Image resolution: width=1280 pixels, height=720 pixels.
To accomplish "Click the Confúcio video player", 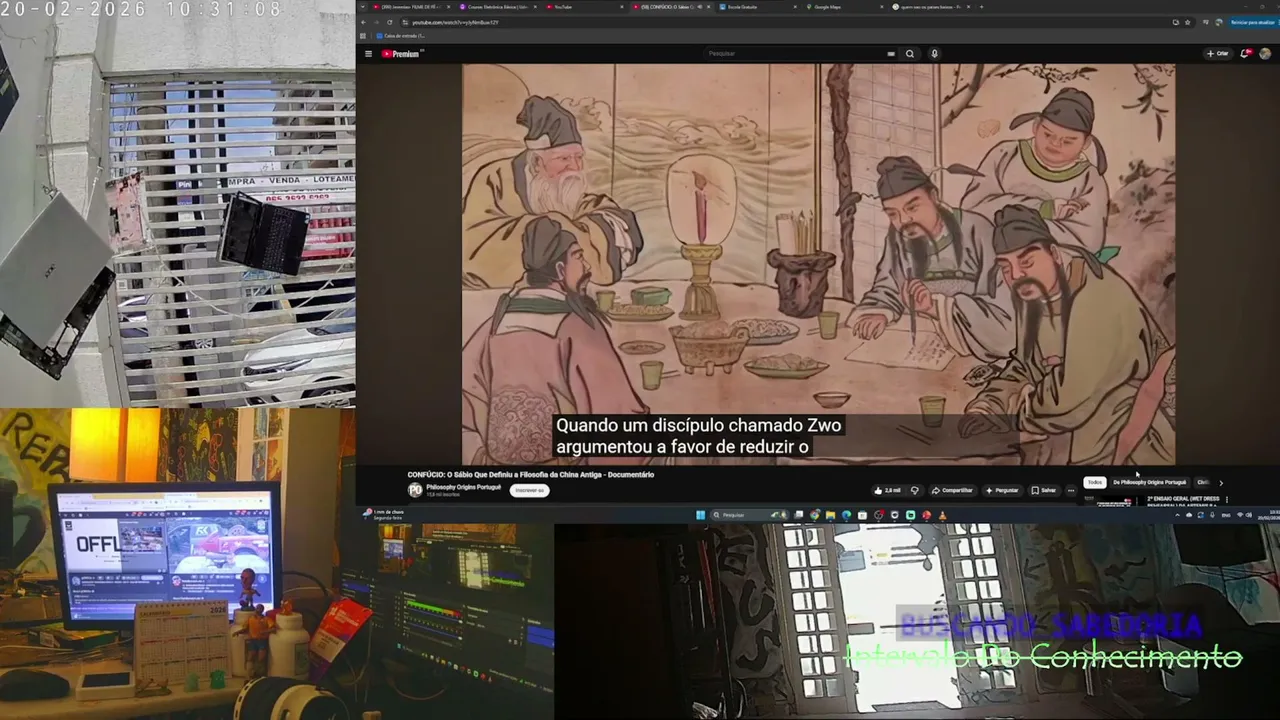I will click(x=818, y=264).
